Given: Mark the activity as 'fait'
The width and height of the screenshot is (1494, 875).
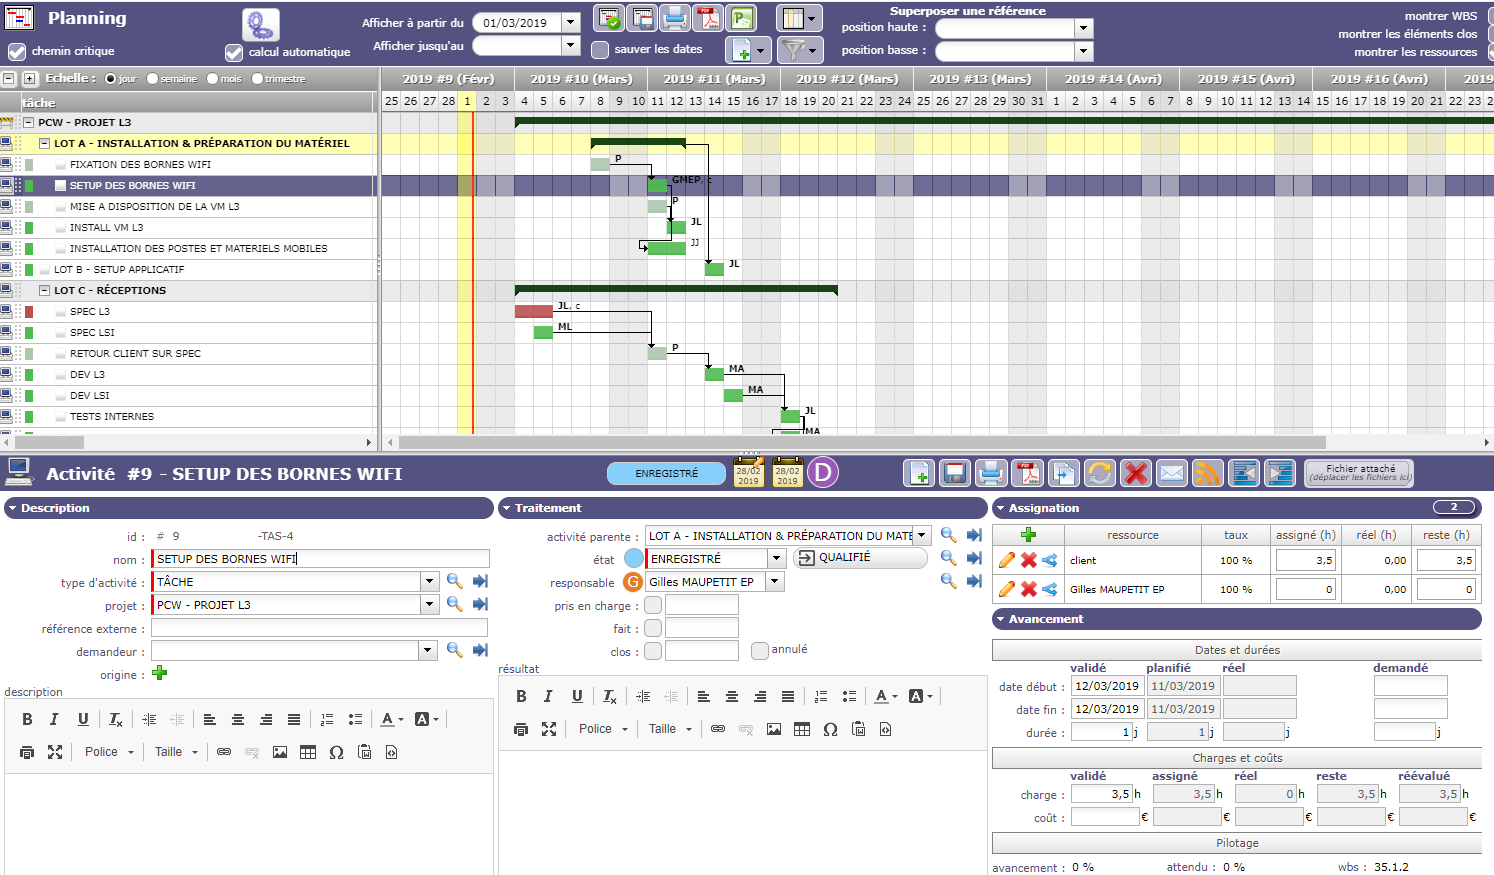Looking at the screenshot, I should [x=653, y=628].
